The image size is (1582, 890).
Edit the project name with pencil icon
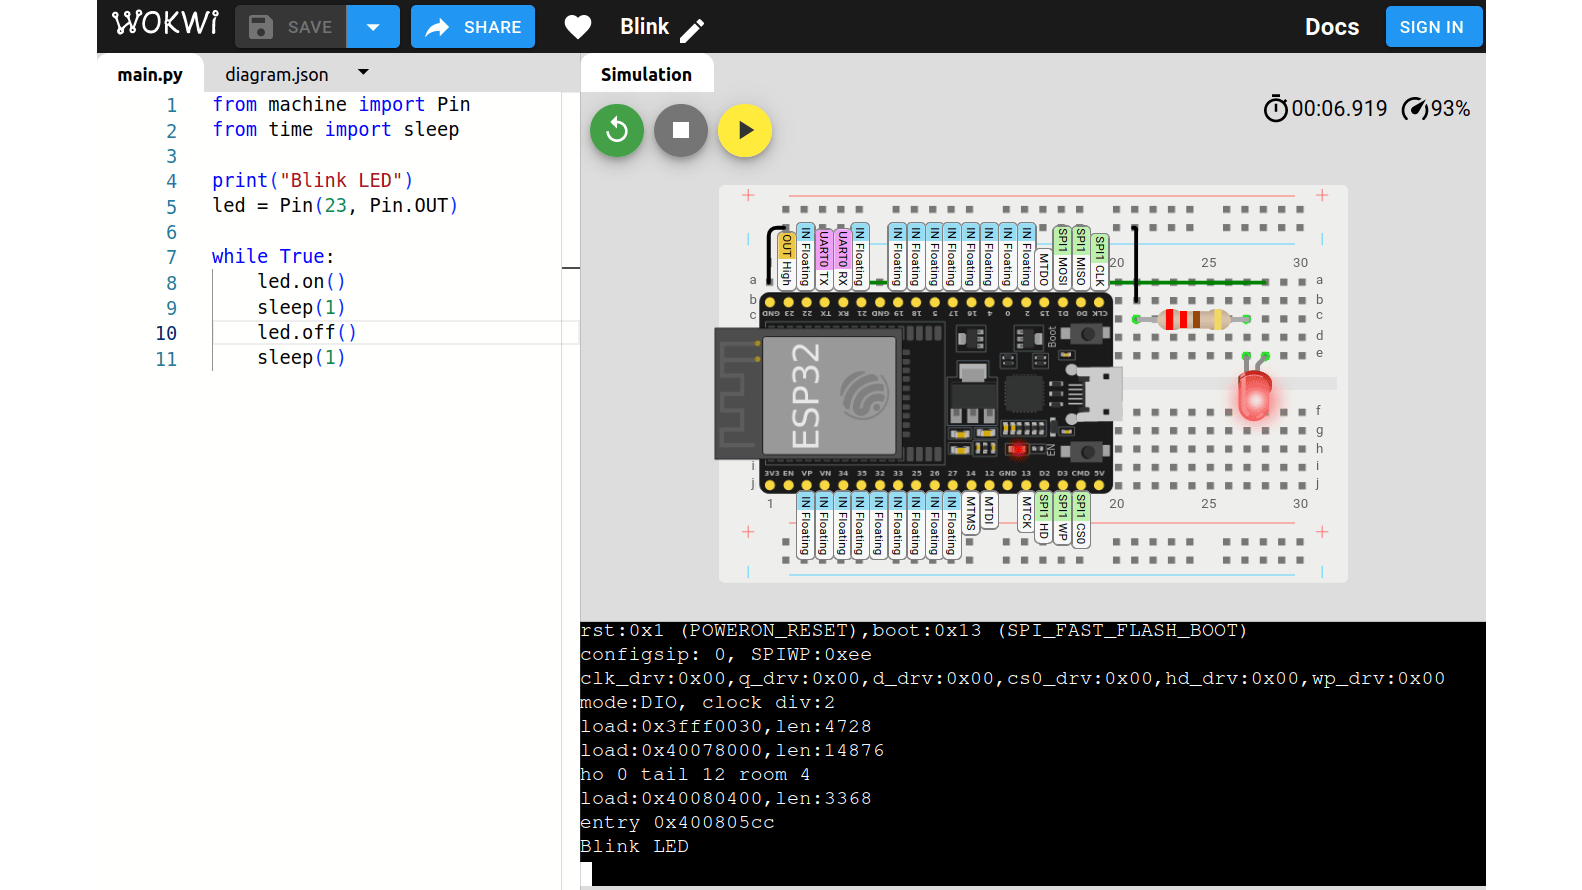pyautogui.click(x=692, y=30)
